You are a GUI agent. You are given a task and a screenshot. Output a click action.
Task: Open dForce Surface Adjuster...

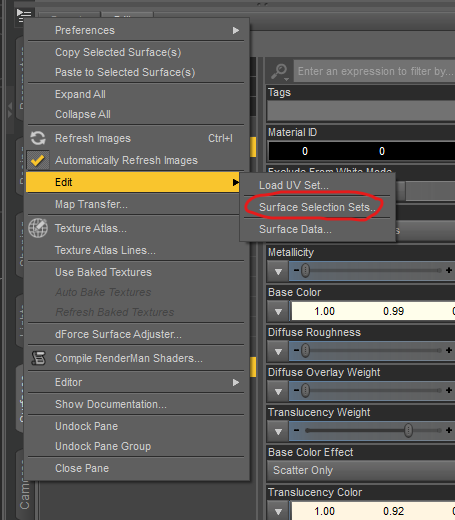[x=136, y=334]
